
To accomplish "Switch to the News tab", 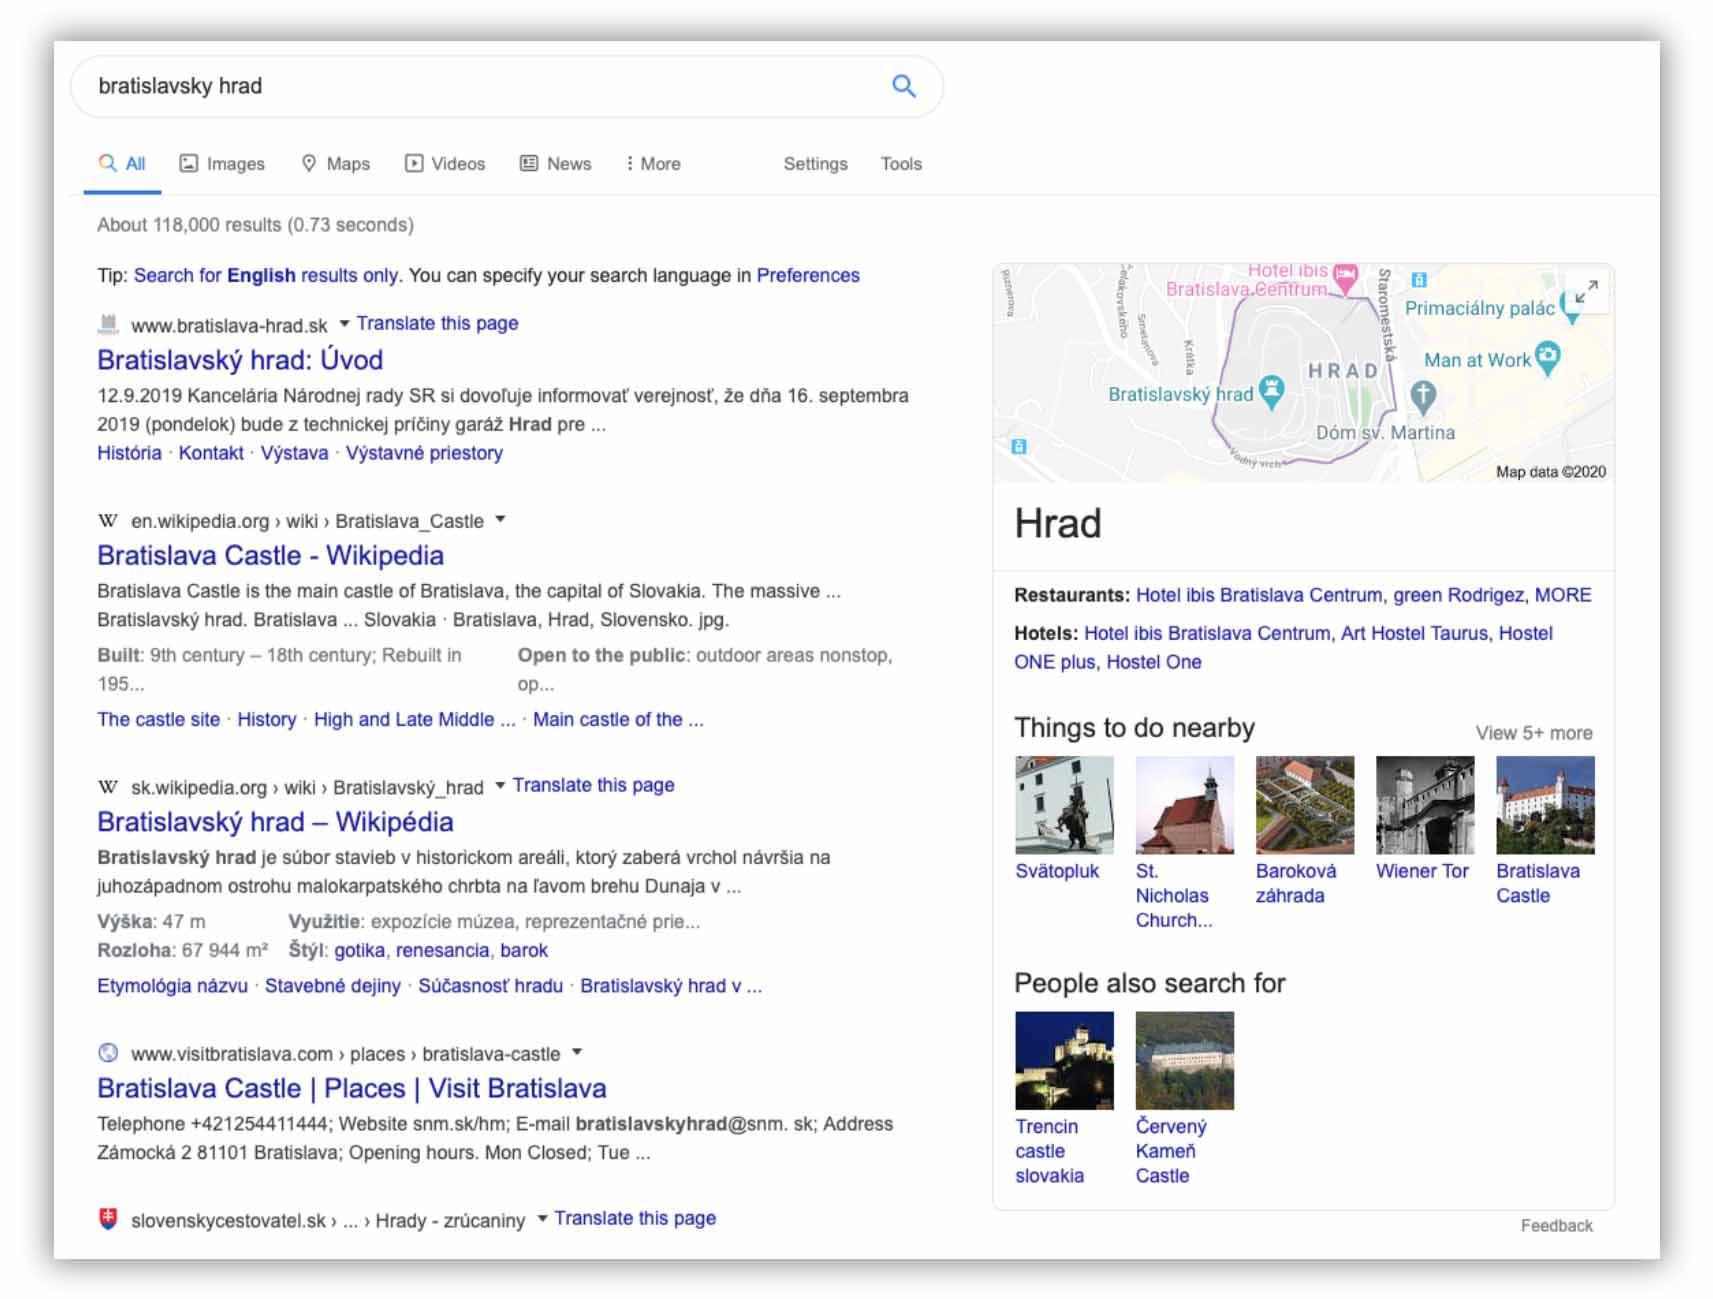I will pos(556,164).
